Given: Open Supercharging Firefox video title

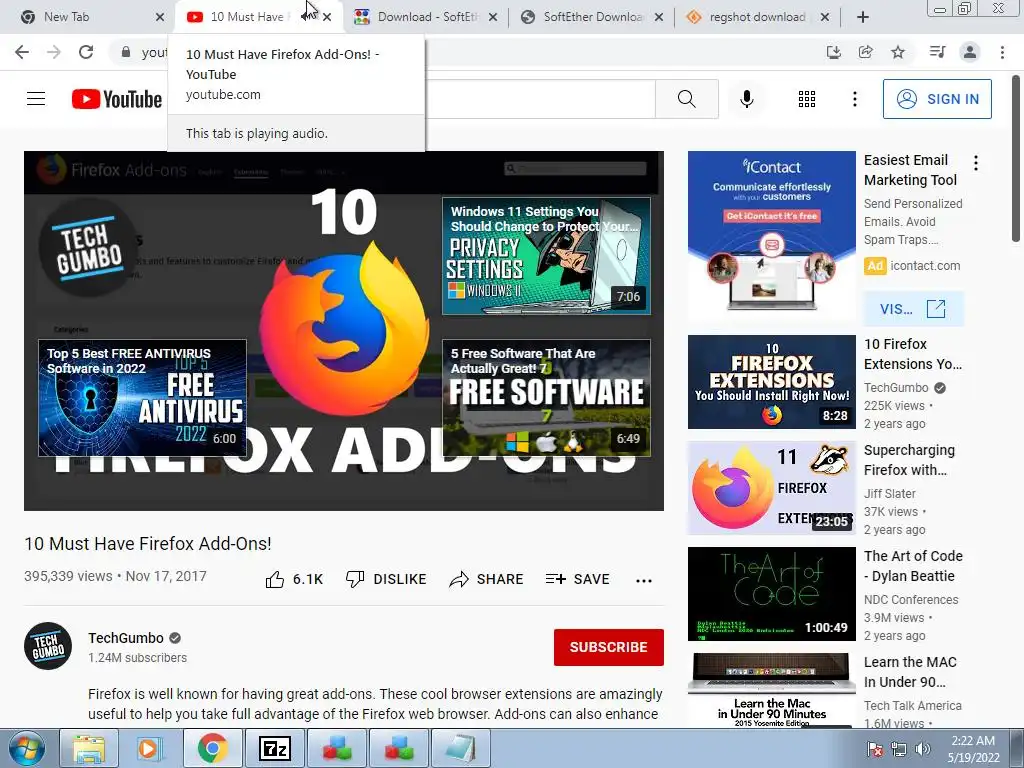Looking at the screenshot, I should point(909,460).
